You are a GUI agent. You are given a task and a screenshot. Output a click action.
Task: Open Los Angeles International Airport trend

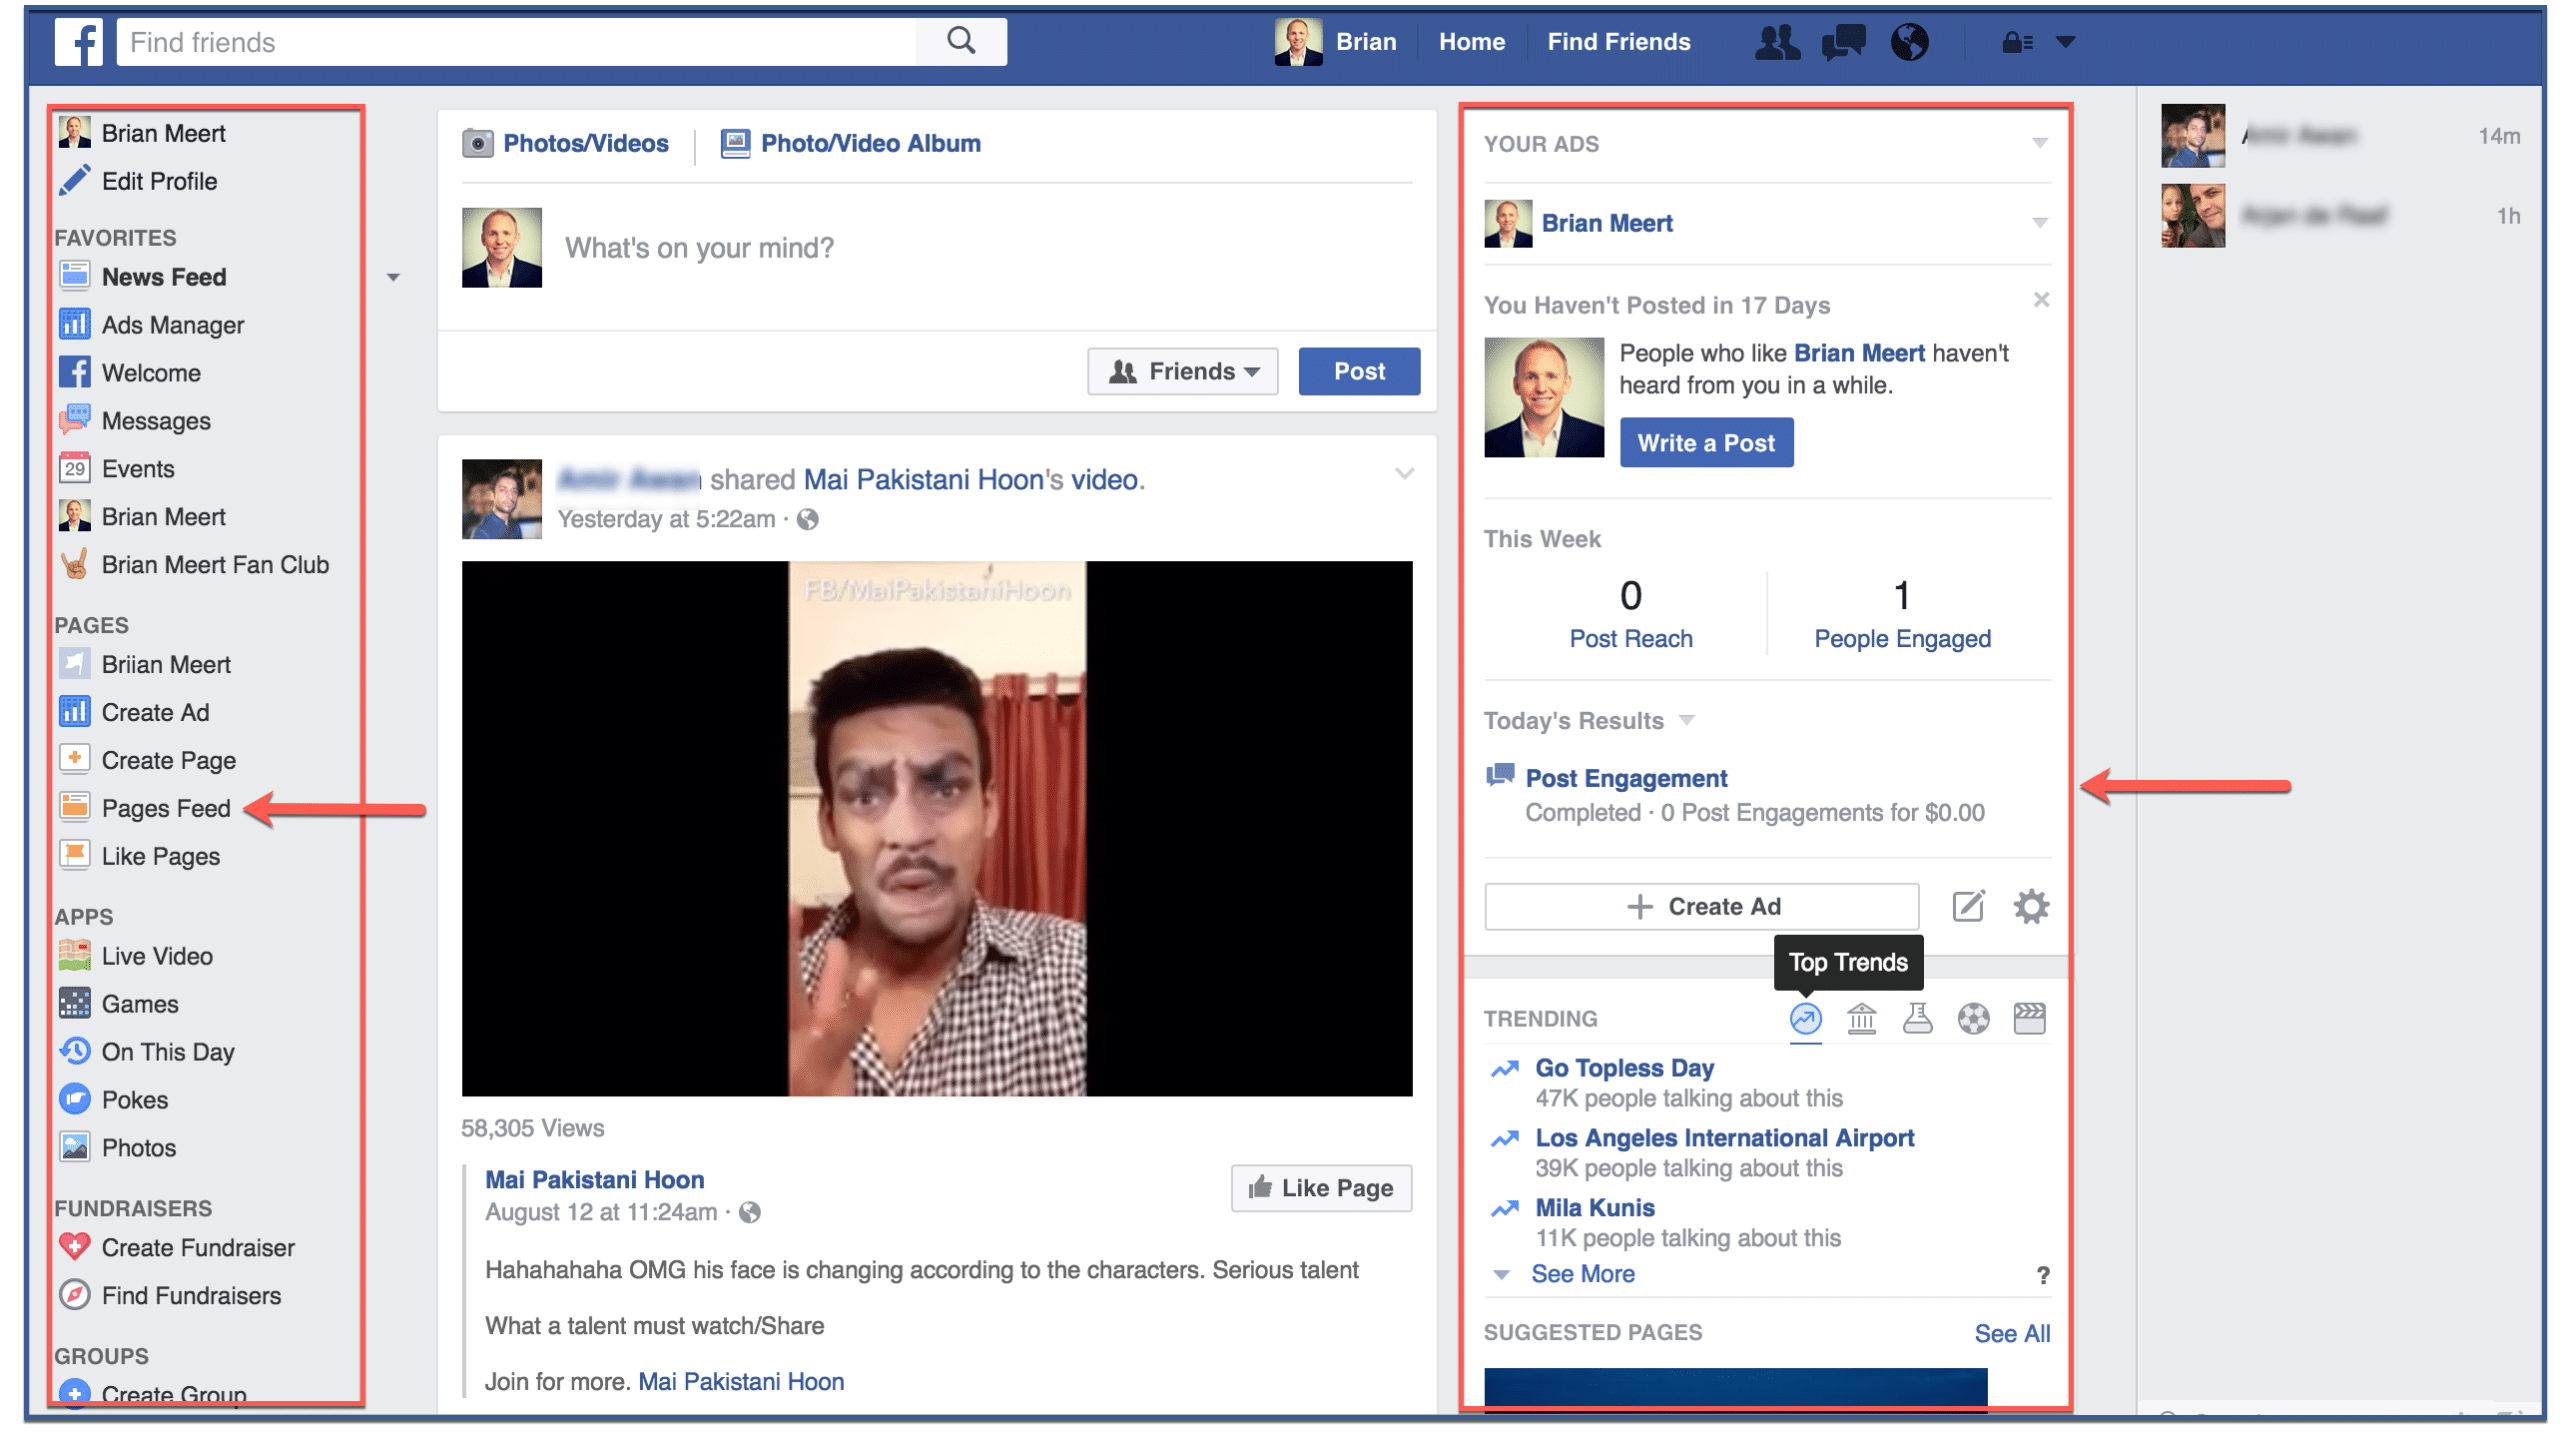click(x=1724, y=1138)
